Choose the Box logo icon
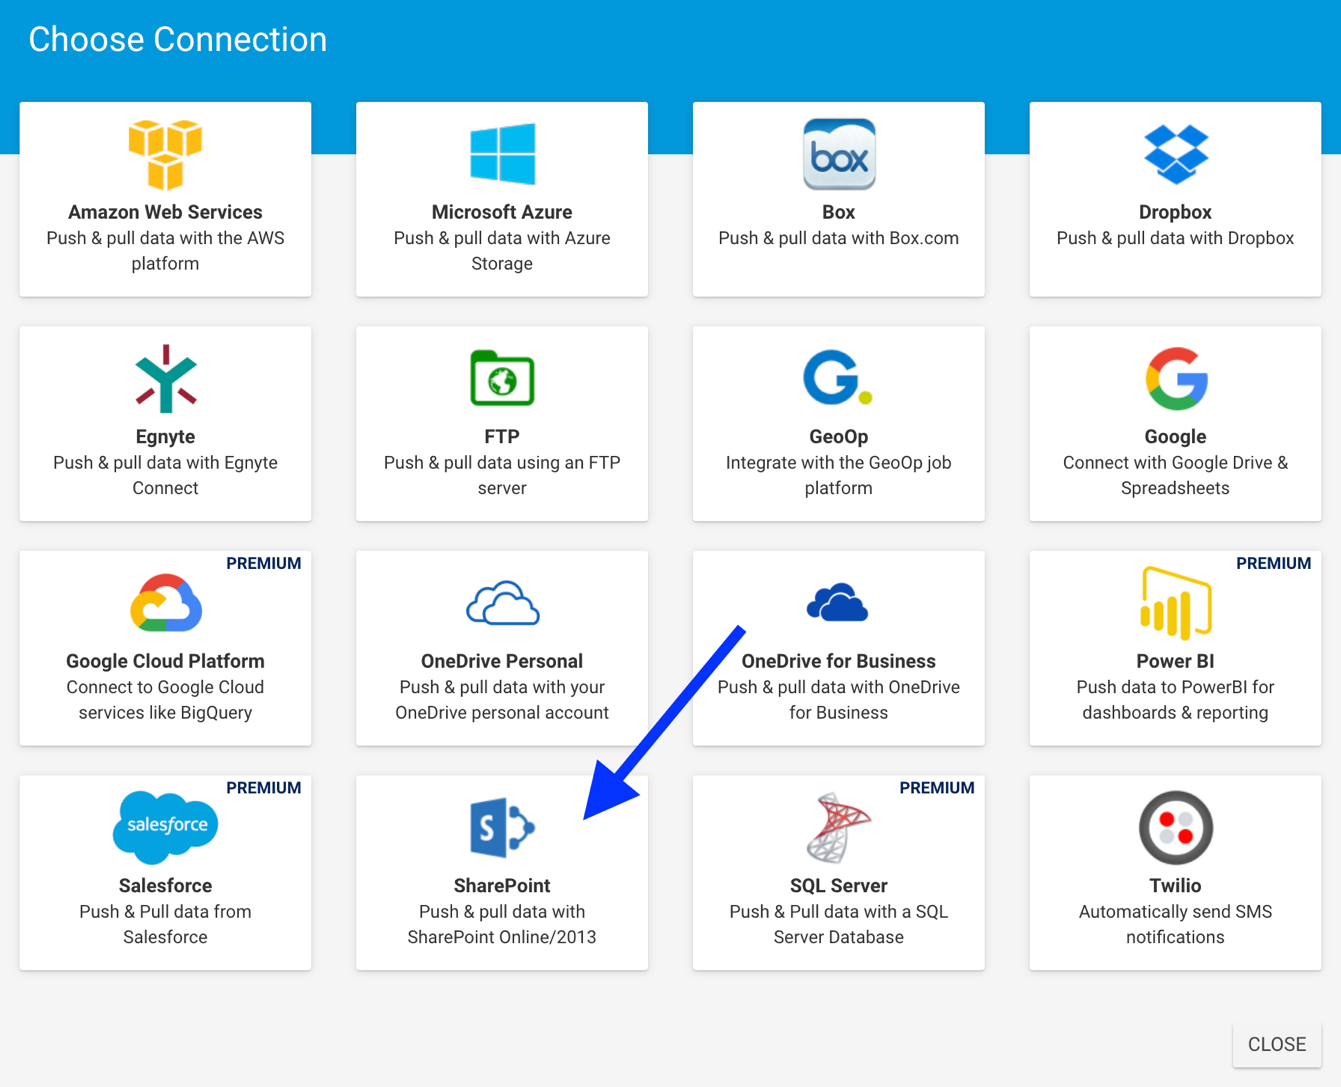Viewport: 1341px width, 1087px height. pos(839,154)
